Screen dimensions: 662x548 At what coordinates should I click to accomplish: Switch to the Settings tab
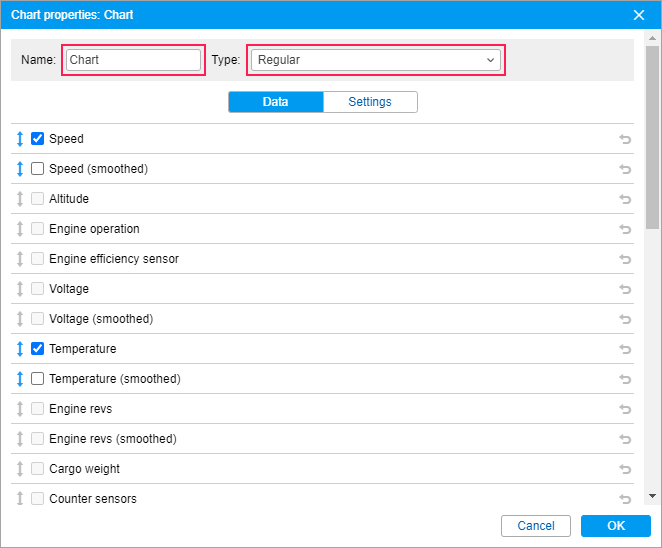(x=370, y=102)
